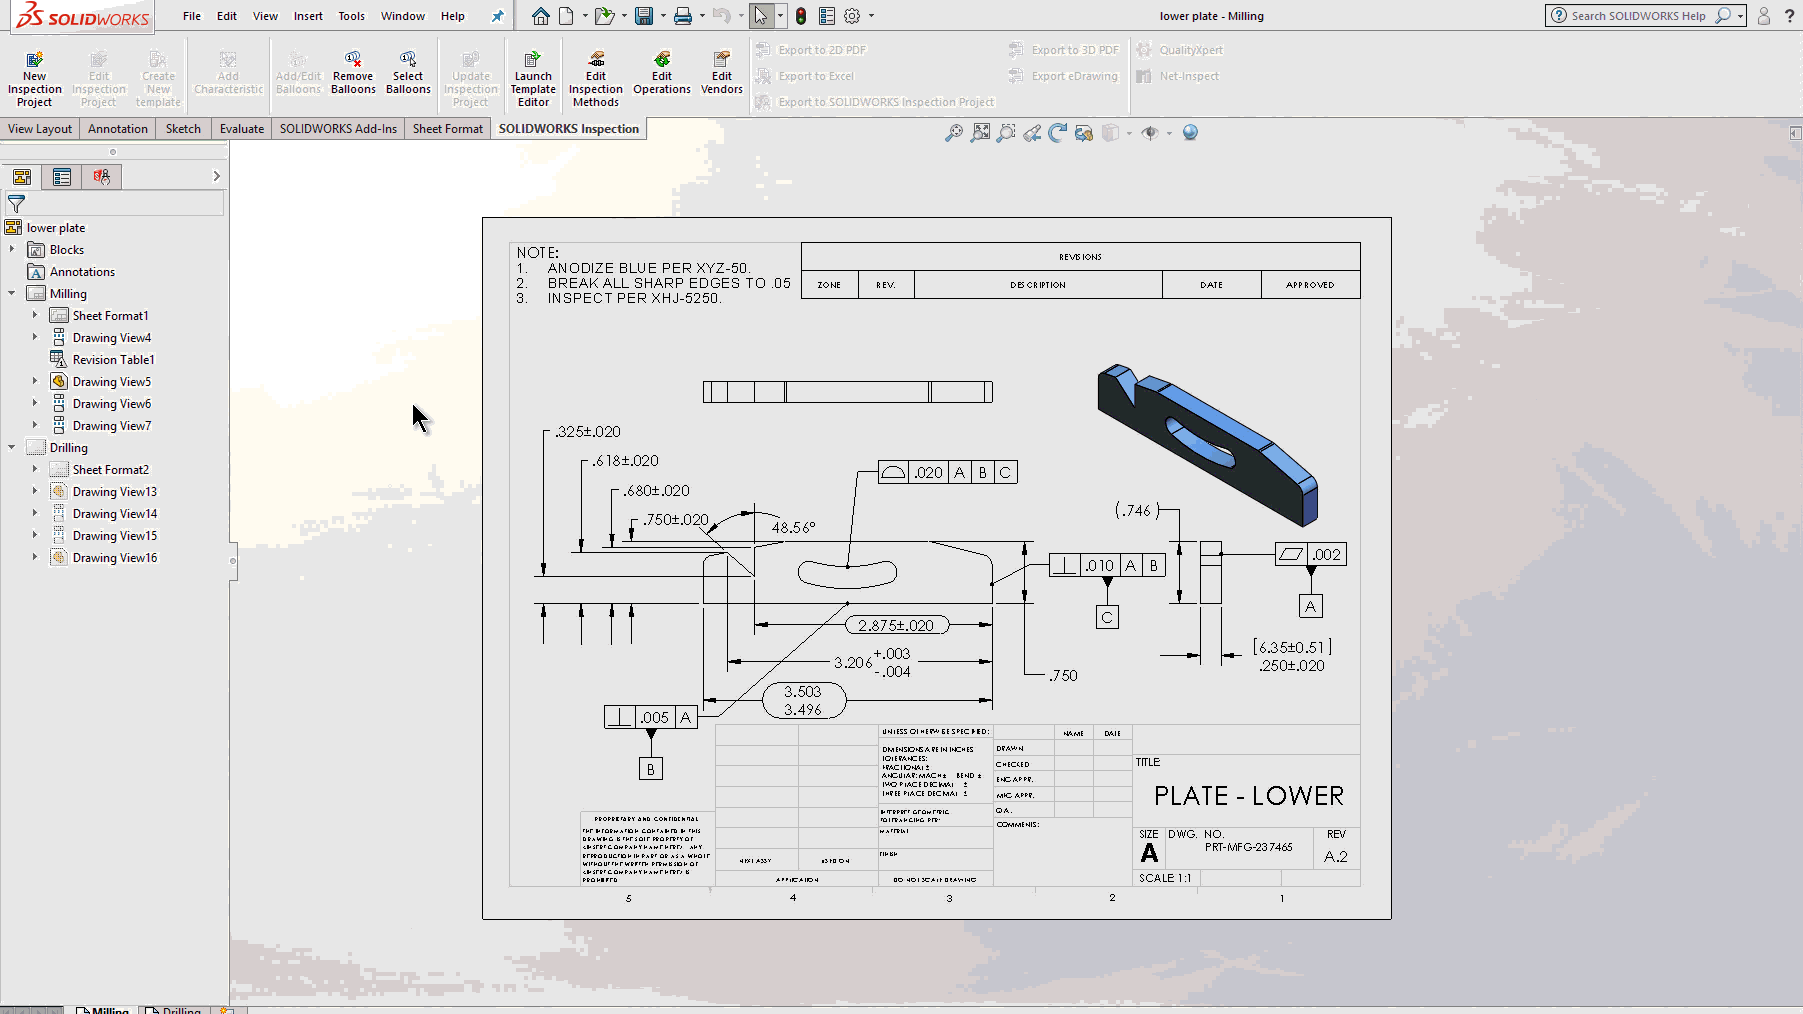Click the Select Balloons tool

pos(408,73)
